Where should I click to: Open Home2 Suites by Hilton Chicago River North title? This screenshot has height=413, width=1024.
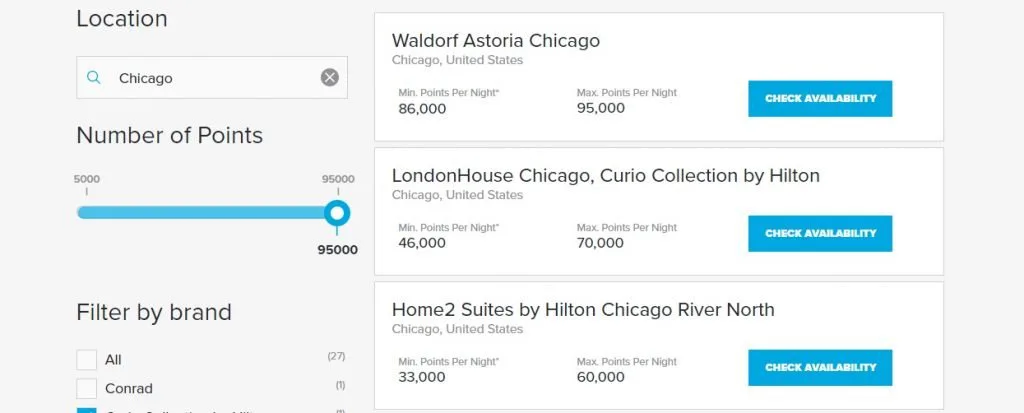(x=583, y=310)
